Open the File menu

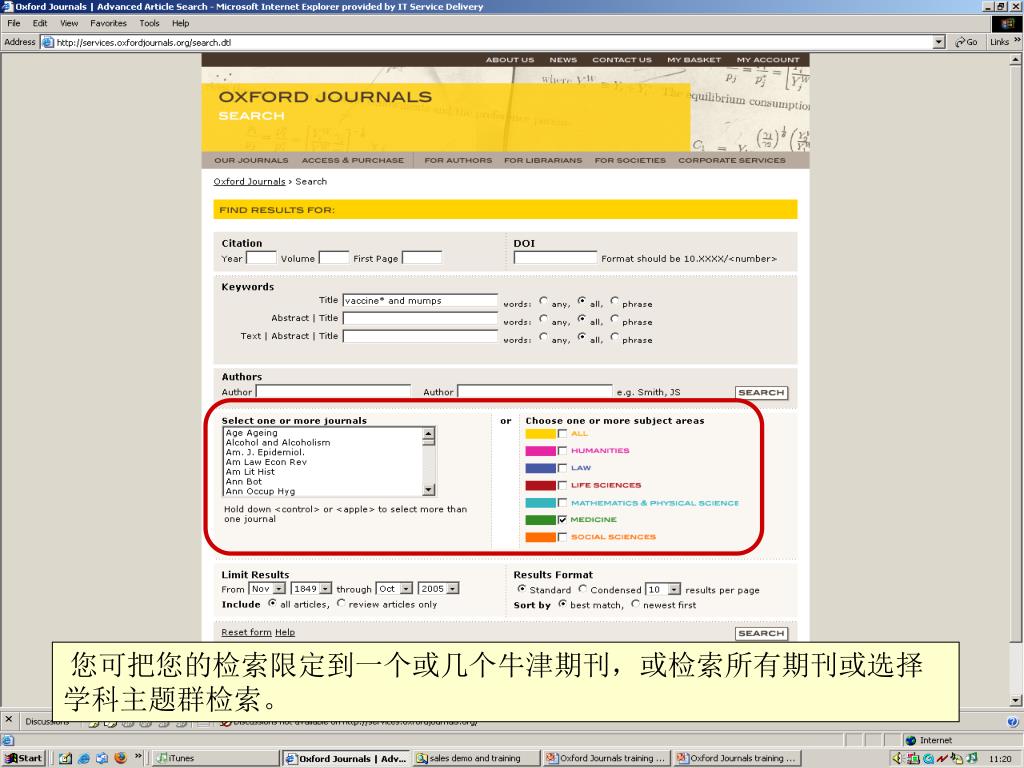(x=14, y=23)
